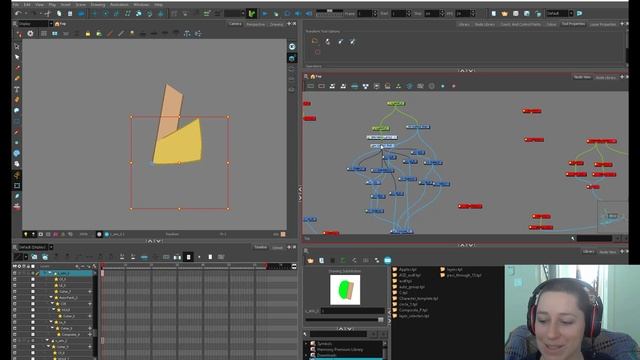
Task: Click the top render icon beside the Camera view
Action: [x=292, y=47]
